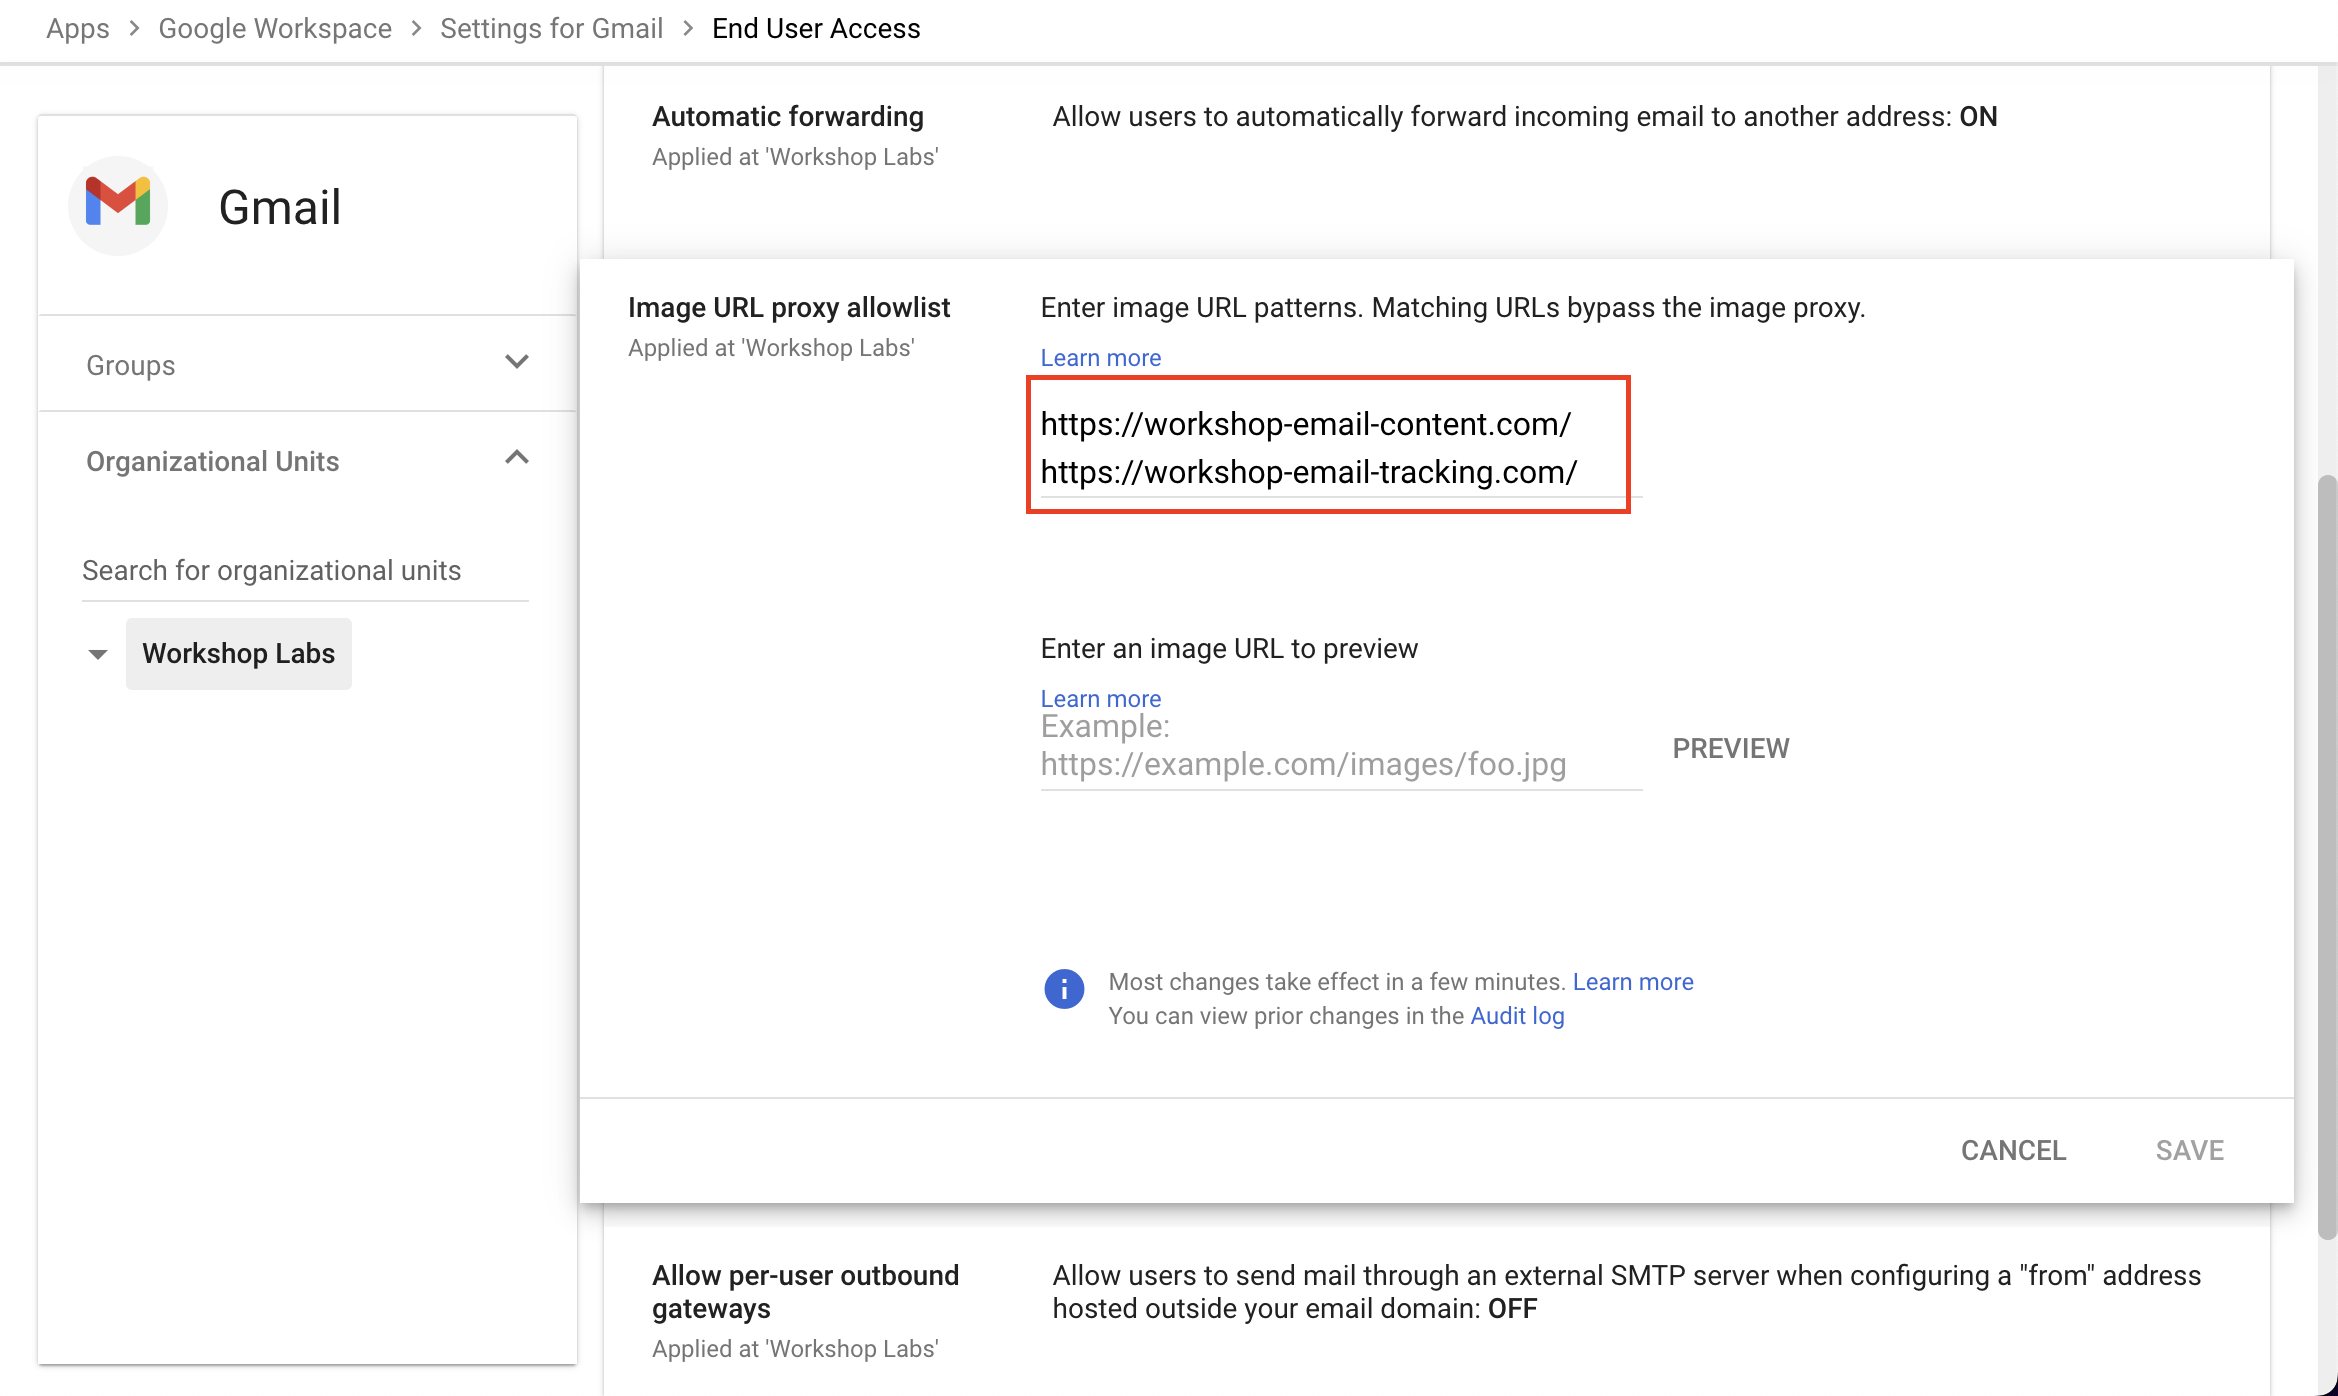Viewport: 2338px width, 1396px height.
Task: Open Allow per-user outbound gateways setting
Action: click(1436, 1310)
